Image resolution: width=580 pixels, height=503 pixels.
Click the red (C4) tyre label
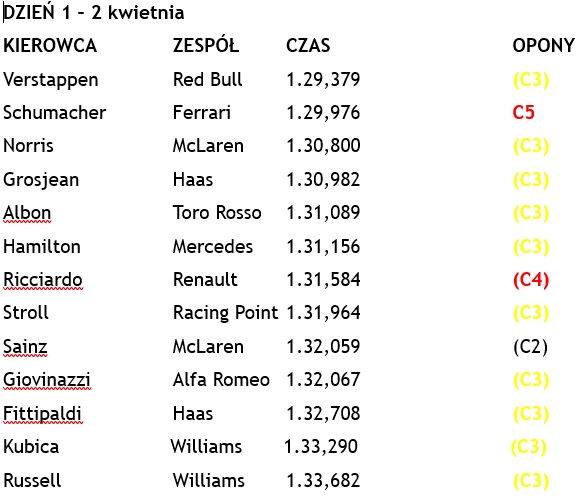(531, 280)
